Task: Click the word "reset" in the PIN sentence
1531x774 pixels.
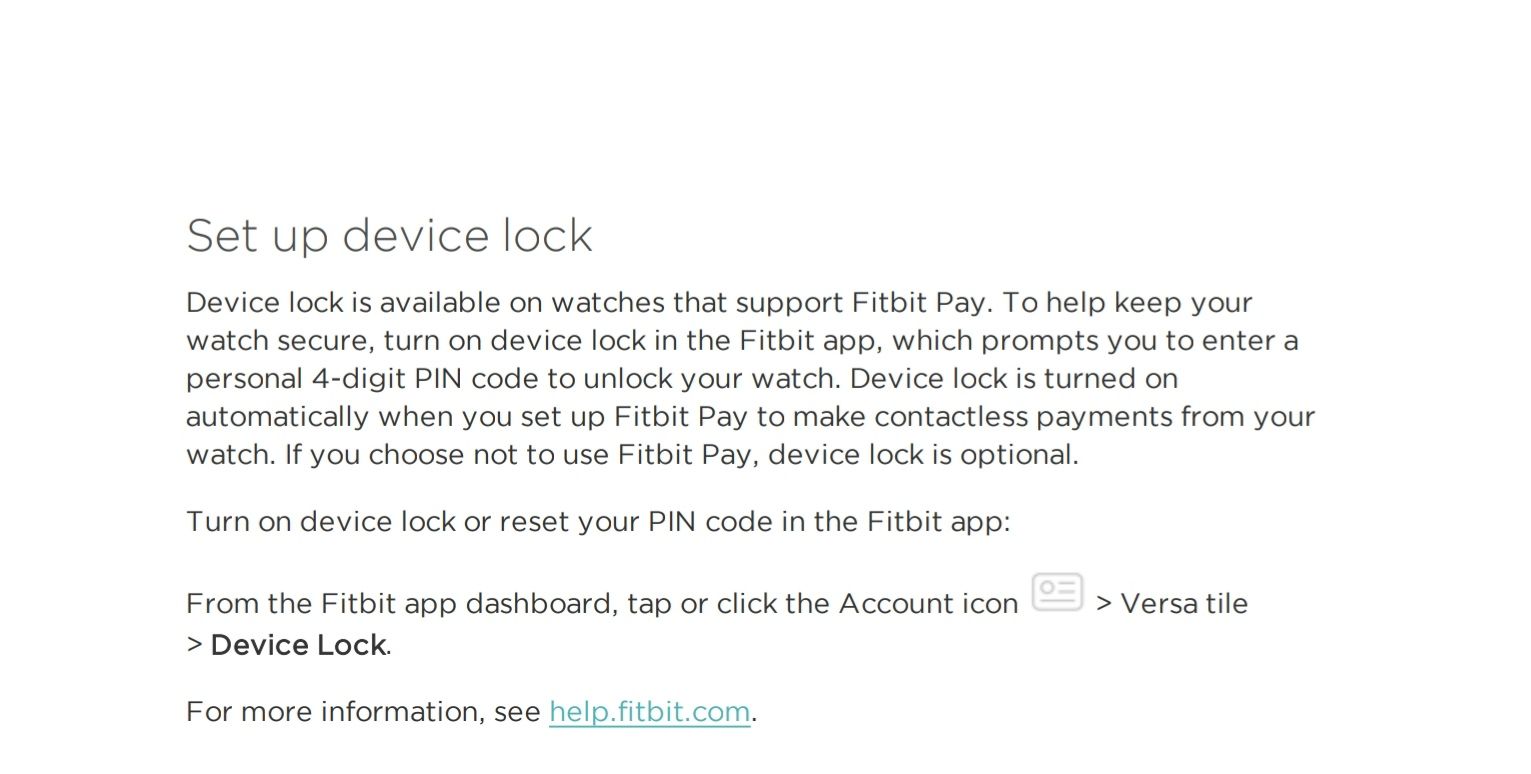Action: coord(534,522)
